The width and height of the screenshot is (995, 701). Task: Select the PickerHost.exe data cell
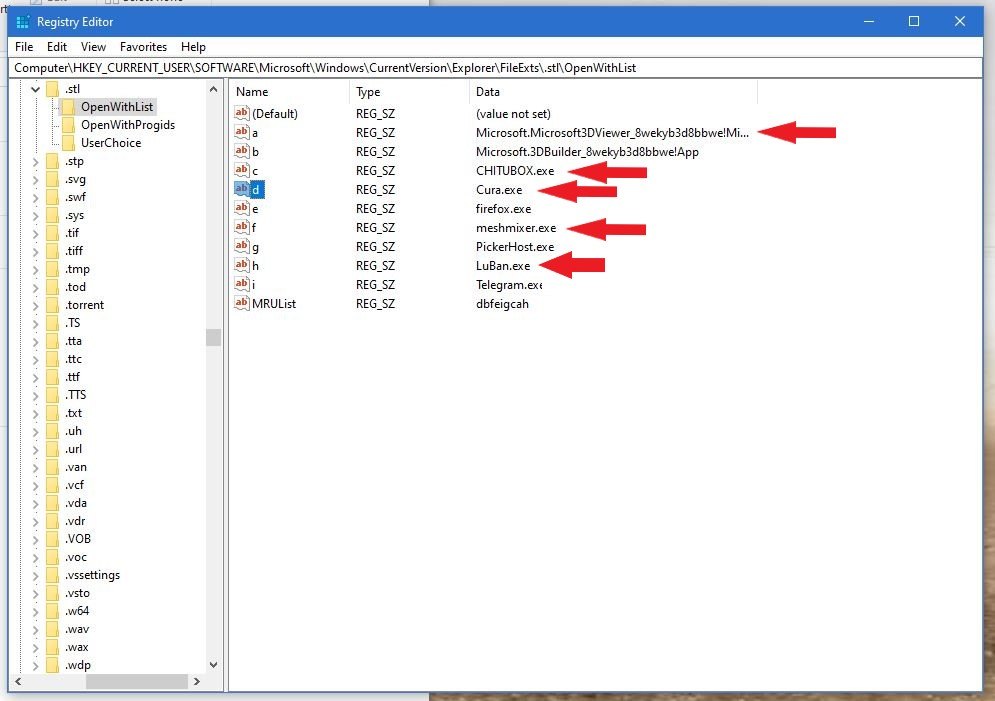pos(515,247)
